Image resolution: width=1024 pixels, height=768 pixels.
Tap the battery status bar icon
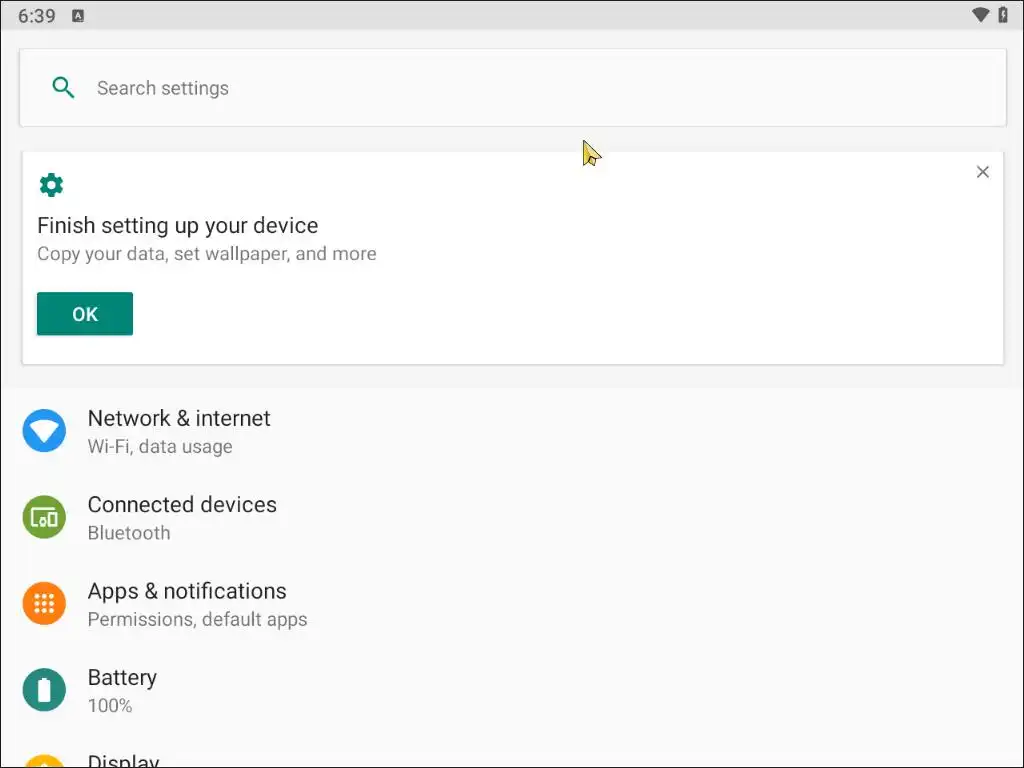[1003, 15]
